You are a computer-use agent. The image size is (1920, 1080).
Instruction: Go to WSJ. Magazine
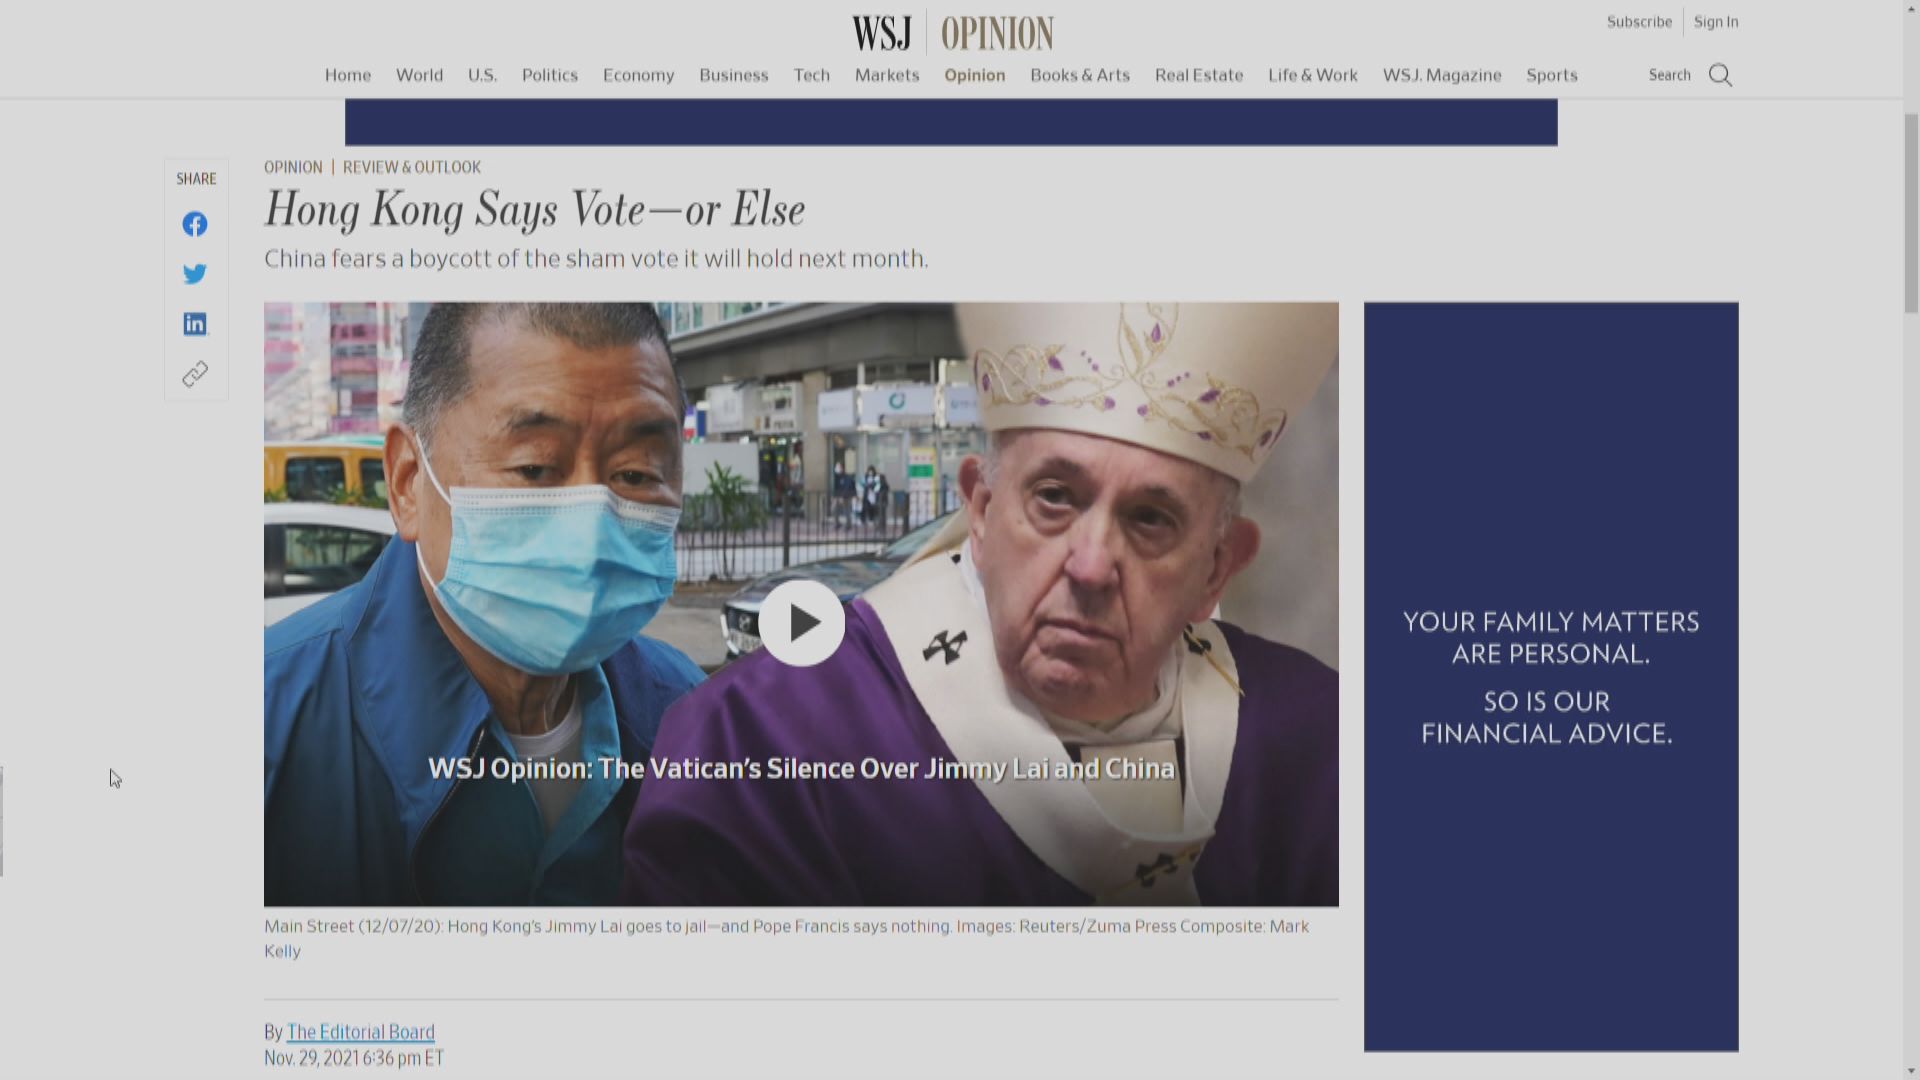(1441, 75)
